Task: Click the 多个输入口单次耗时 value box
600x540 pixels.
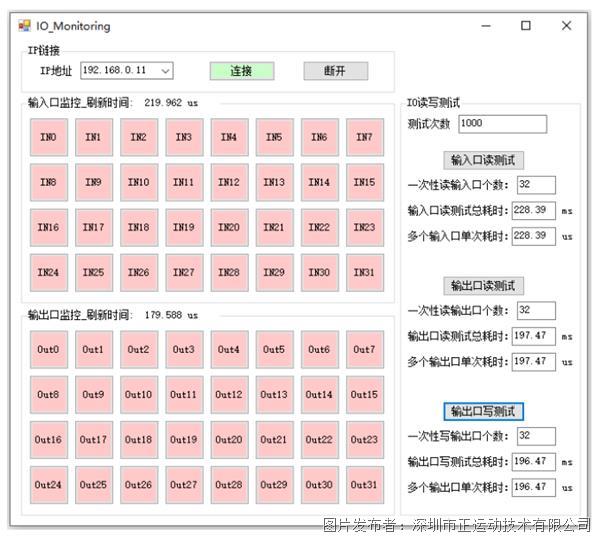Action: coord(534,236)
